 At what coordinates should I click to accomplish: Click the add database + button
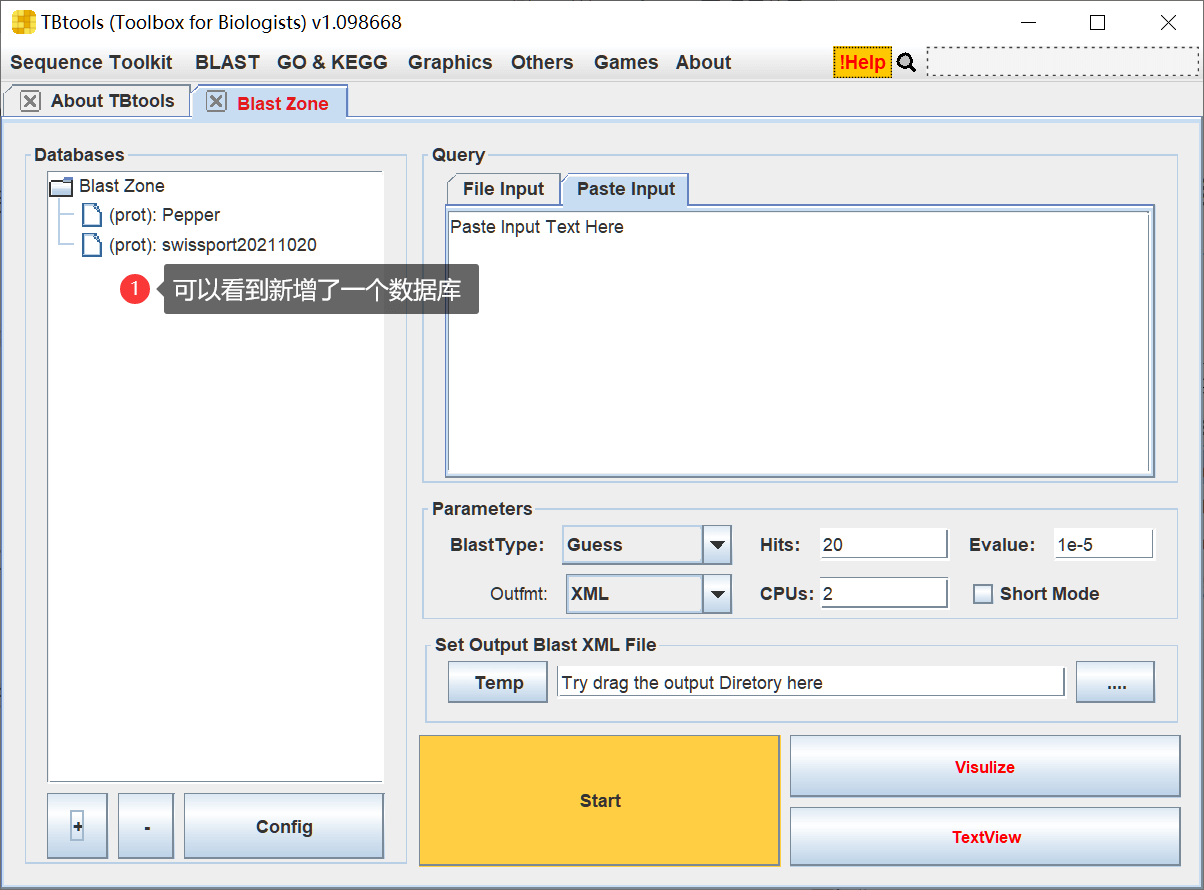point(77,827)
